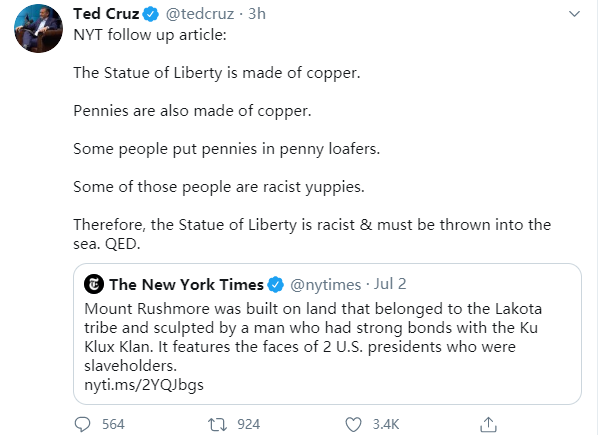The image size is (609, 435).
Task: Click The New York Times verified badge
Action: click(x=278, y=284)
